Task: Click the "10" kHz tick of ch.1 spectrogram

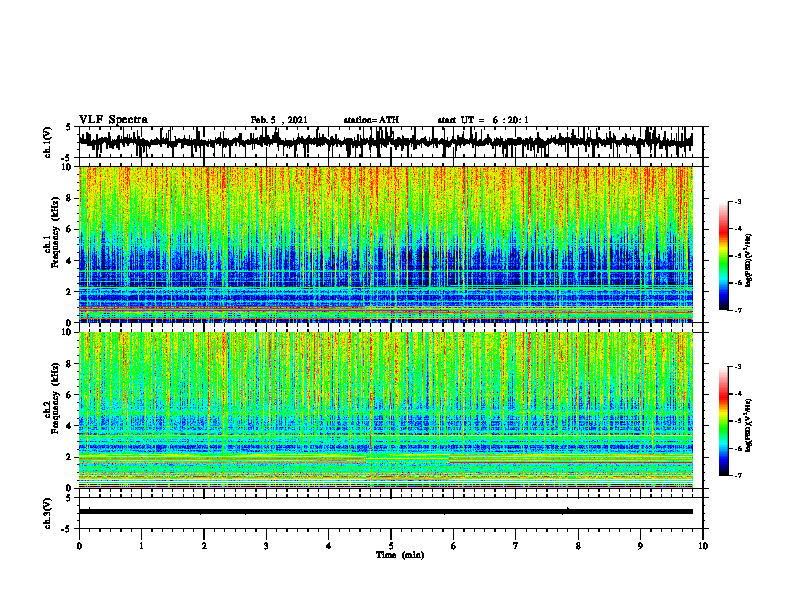Action: pos(69,167)
